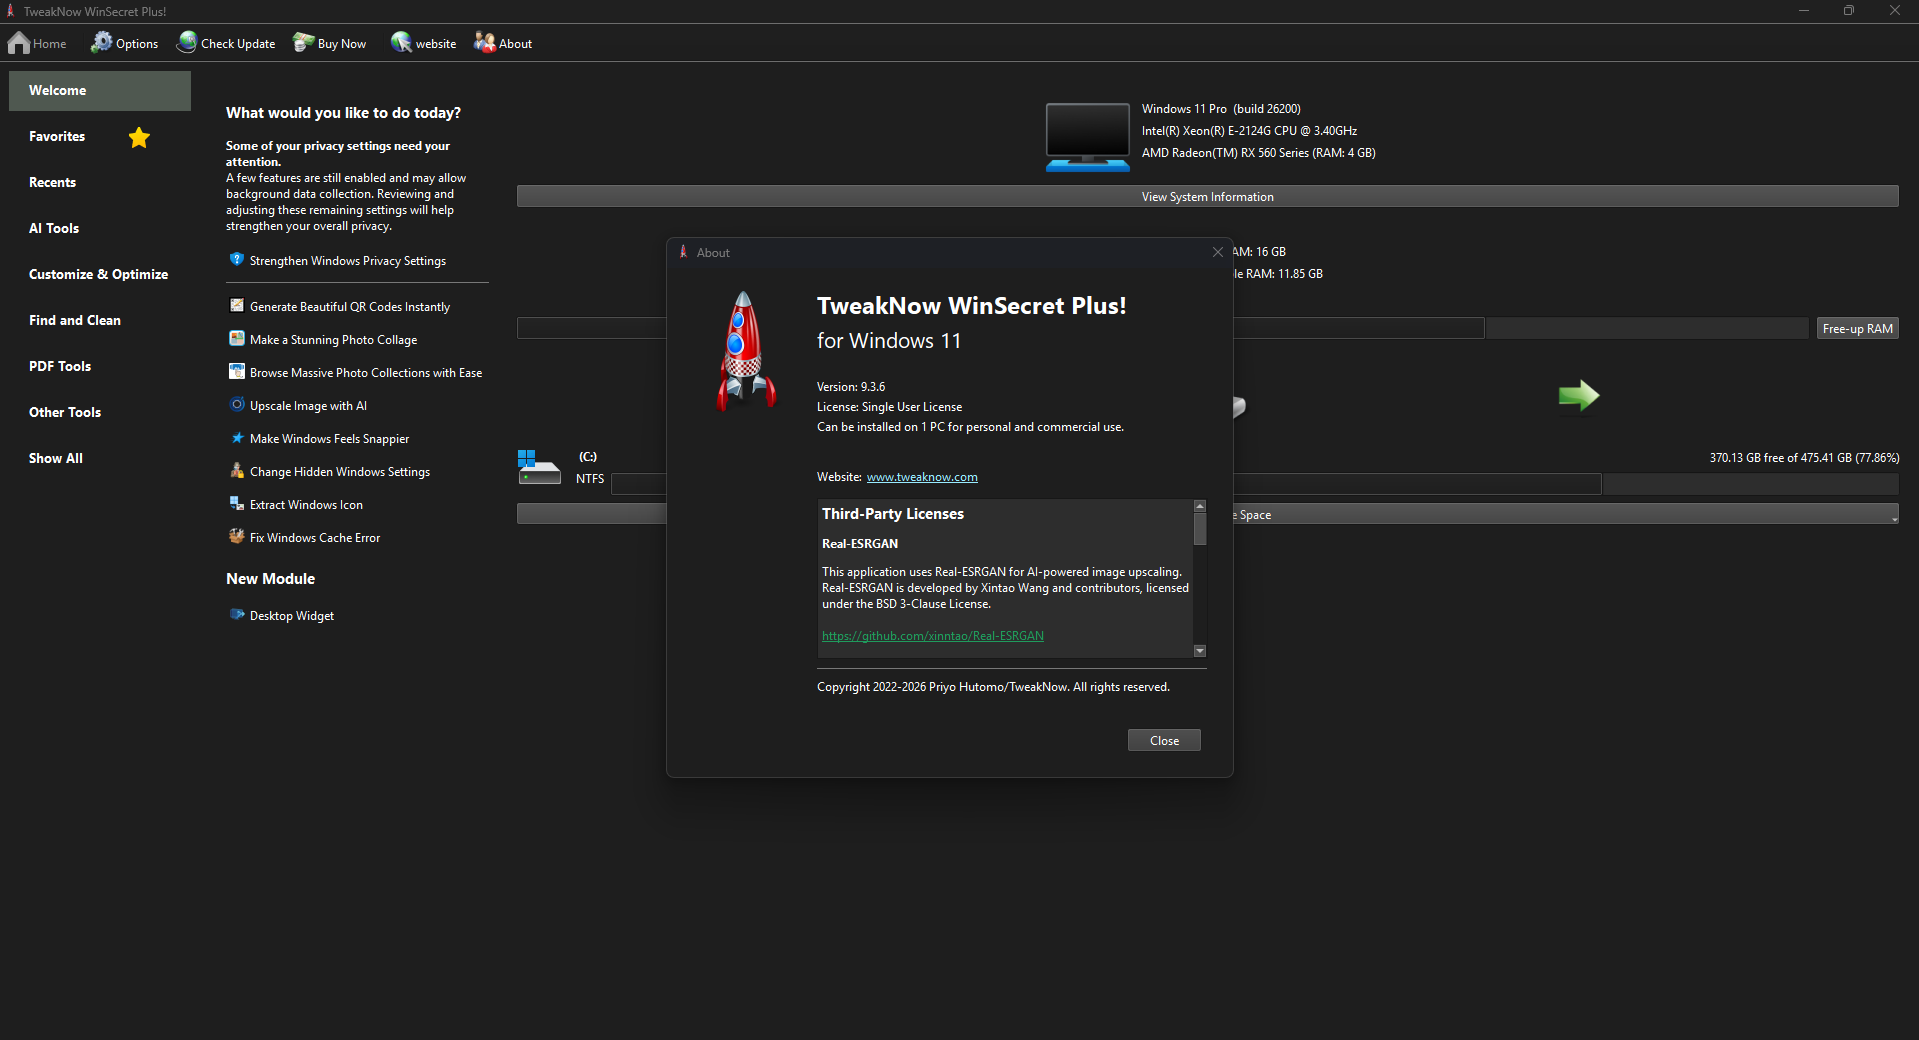Image resolution: width=1919 pixels, height=1040 pixels.
Task: Click 'Windows 11 Pro (build 26200)' text
Action: pyautogui.click(x=1221, y=109)
